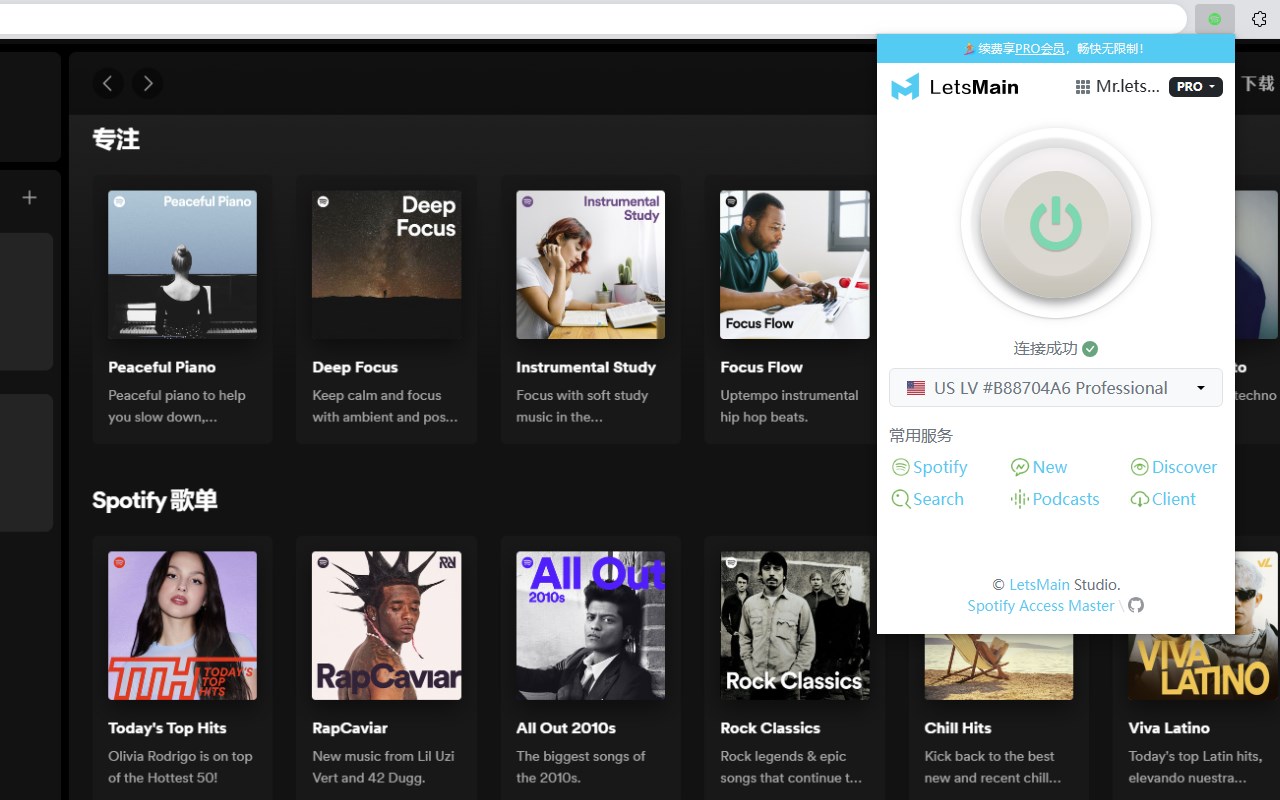The width and height of the screenshot is (1280, 800).
Task: Click the green LetsMain extension icon in toolbar
Action: pyautogui.click(x=1215, y=19)
